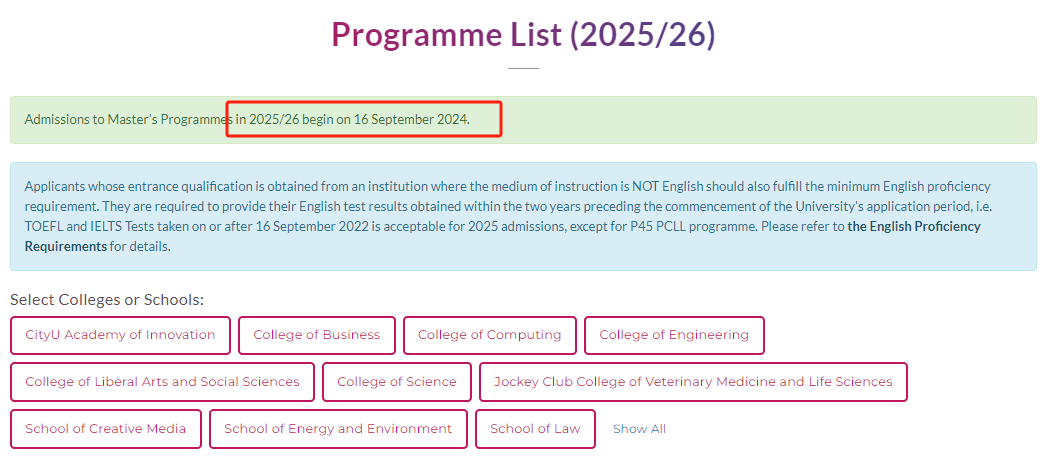
Task: Filter by College of Science
Action: (x=397, y=382)
